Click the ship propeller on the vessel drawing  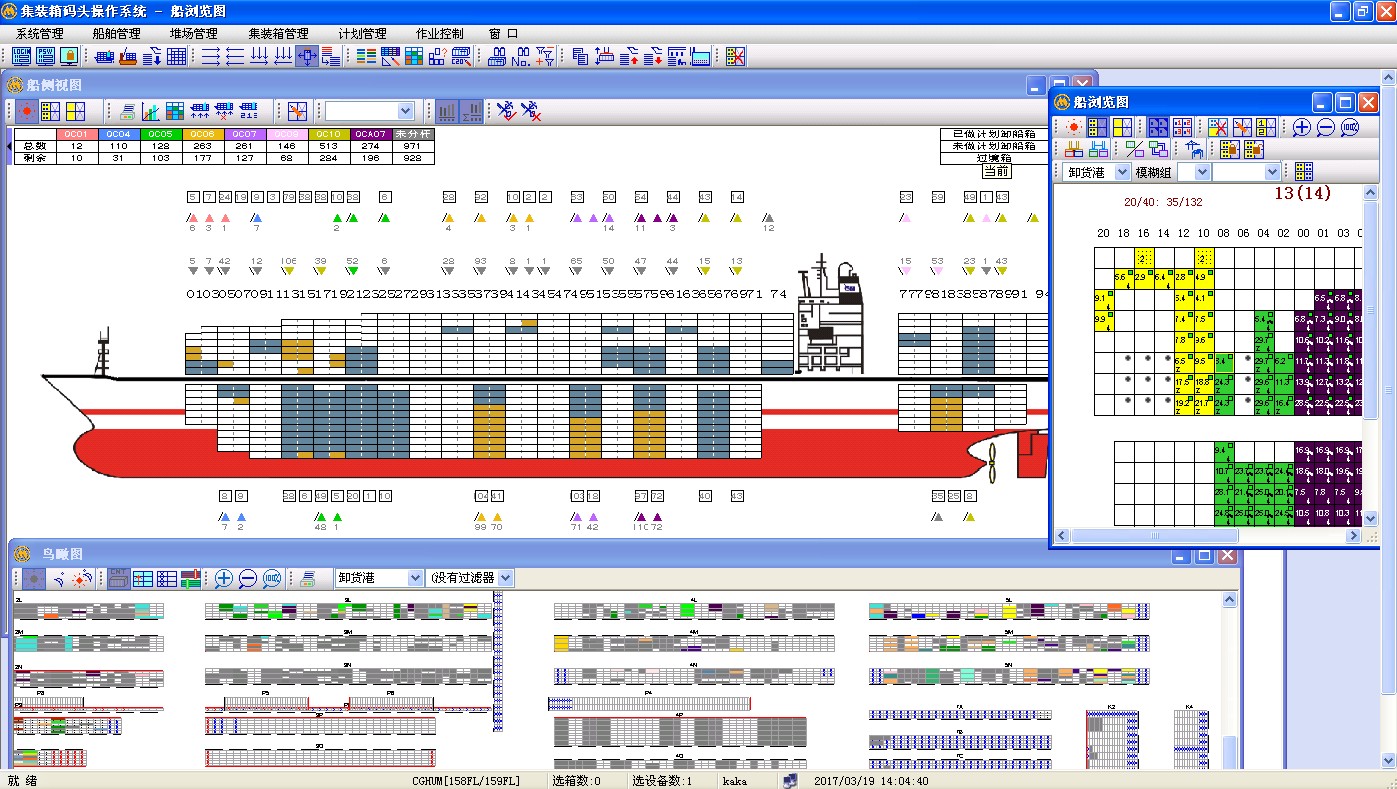pyautogui.click(x=993, y=461)
